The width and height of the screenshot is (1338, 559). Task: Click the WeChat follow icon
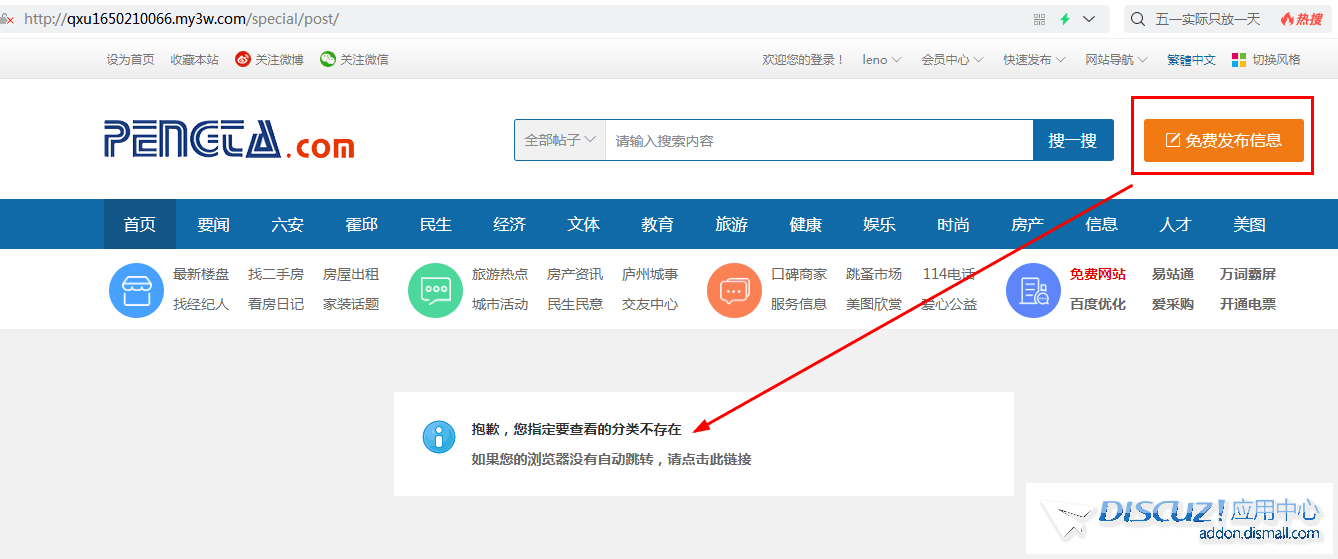(328, 60)
